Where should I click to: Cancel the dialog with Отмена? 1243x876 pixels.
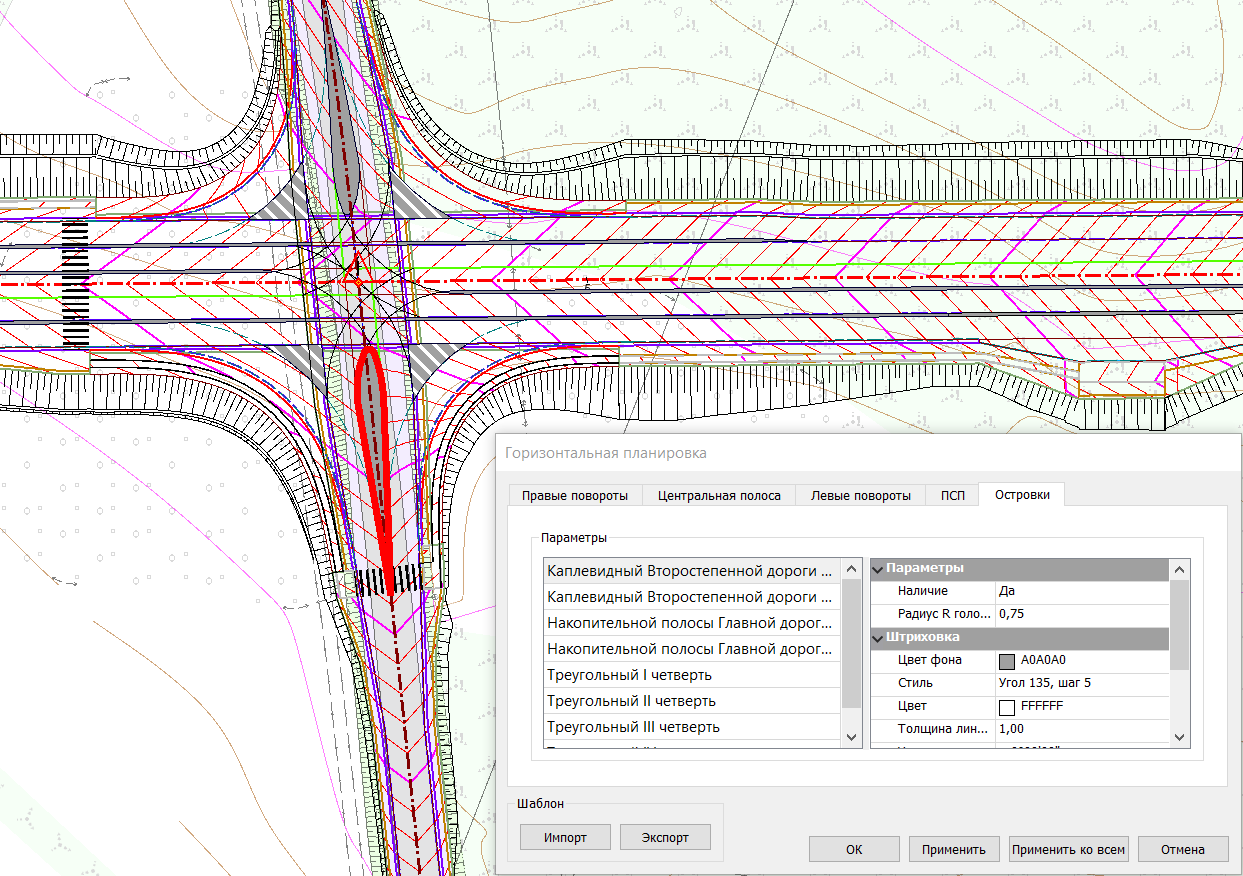point(1183,850)
